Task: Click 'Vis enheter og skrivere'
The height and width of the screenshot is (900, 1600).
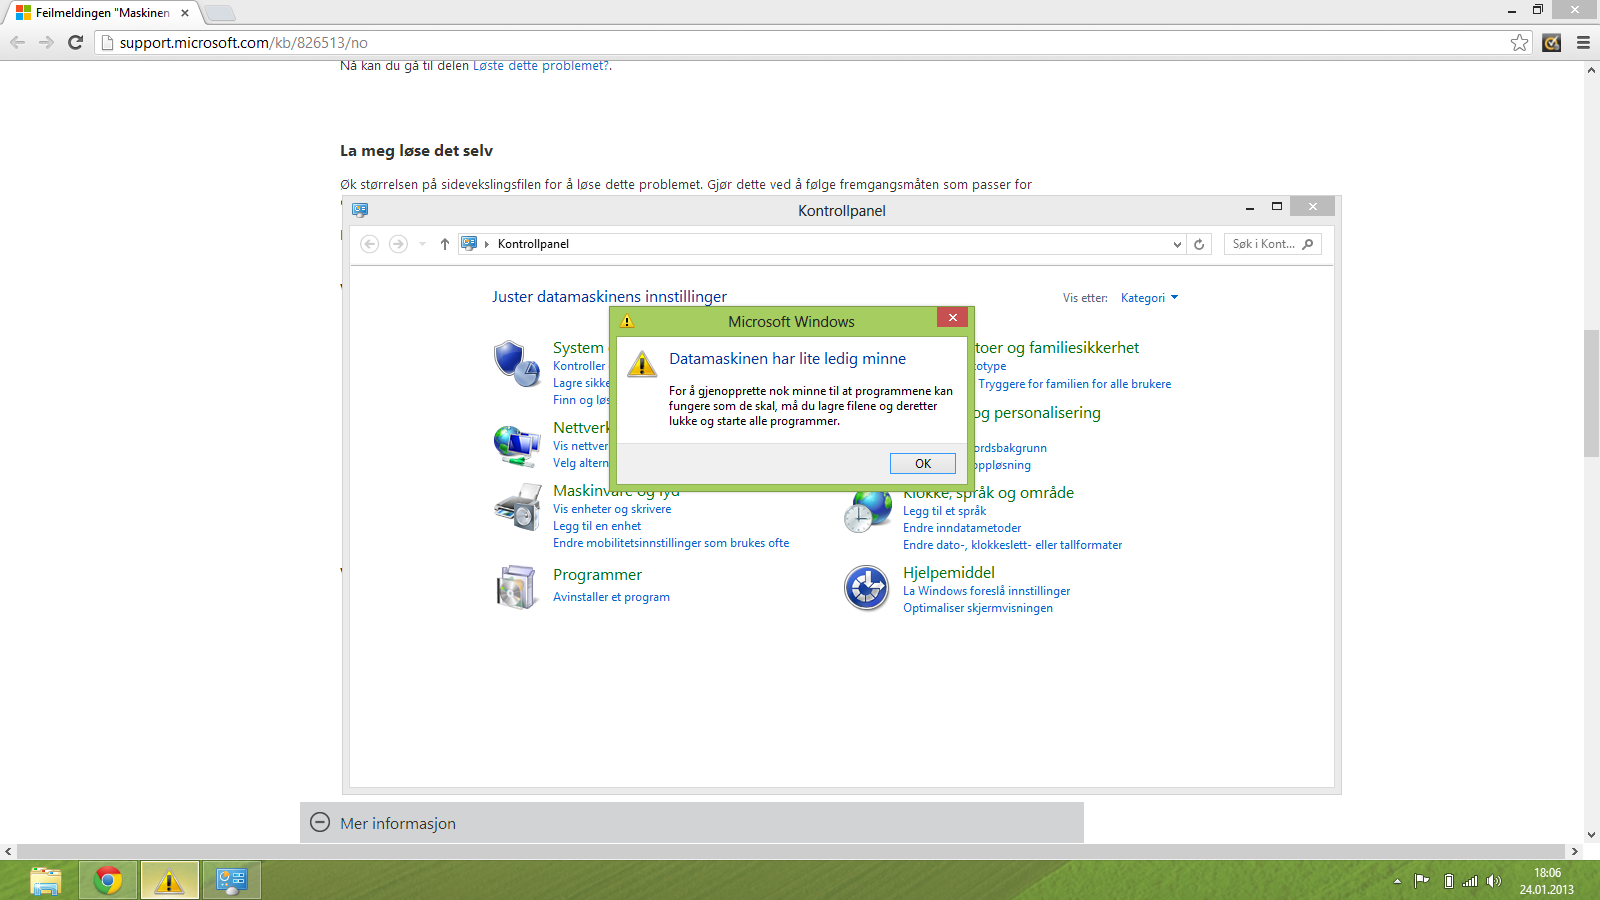Action: (x=612, y=509)
